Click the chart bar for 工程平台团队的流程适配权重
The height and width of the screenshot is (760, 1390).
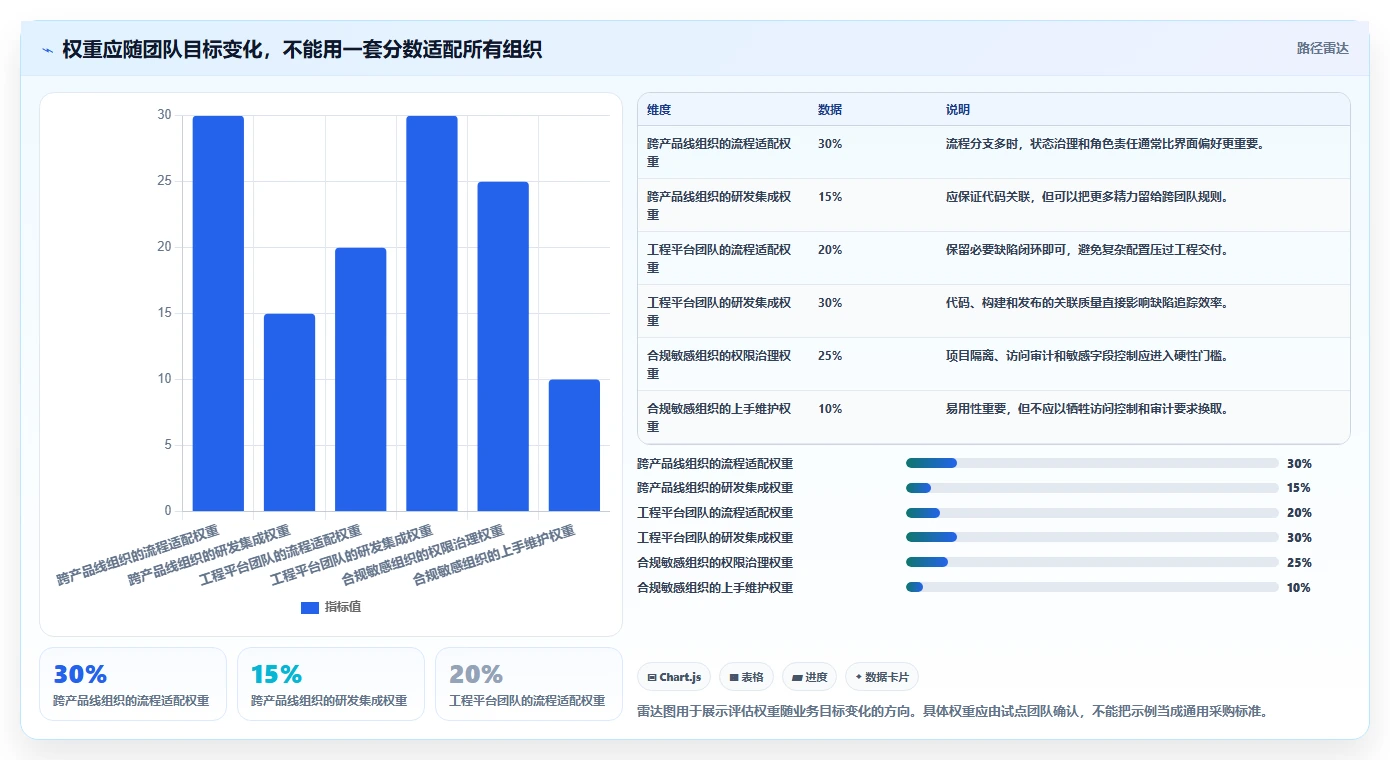[361, 380]
